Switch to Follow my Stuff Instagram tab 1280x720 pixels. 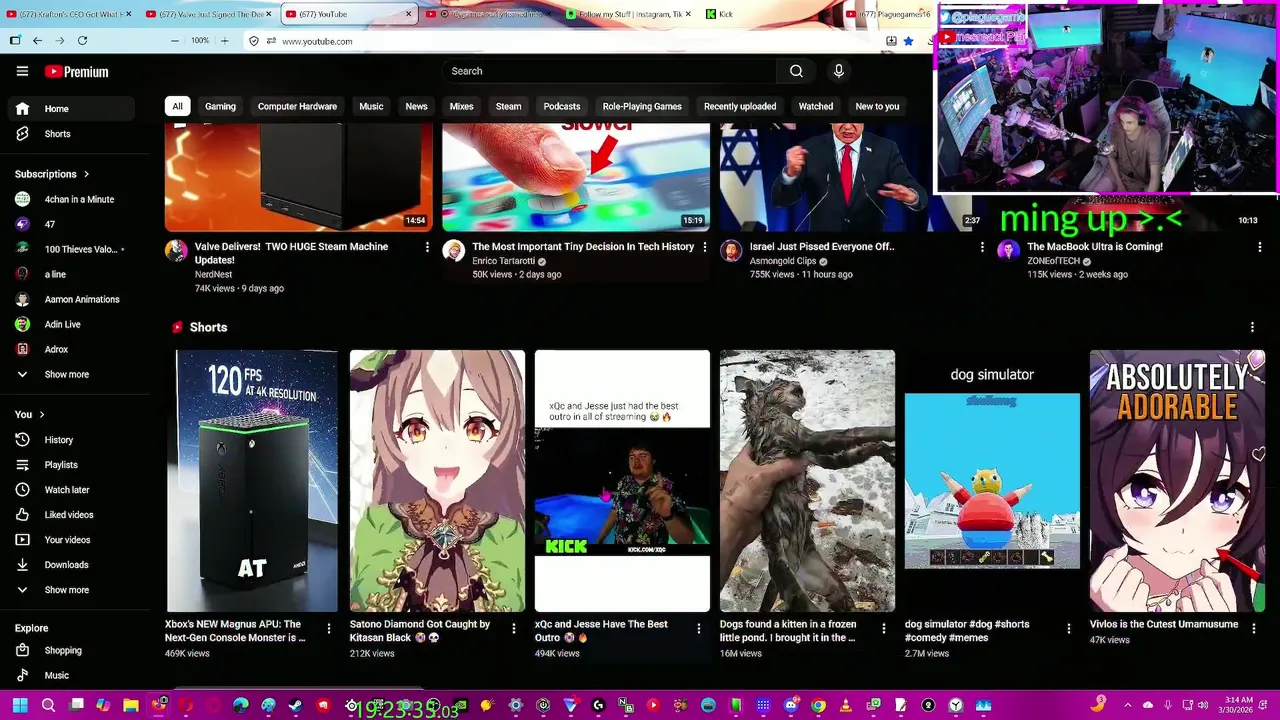pos(627,14)
